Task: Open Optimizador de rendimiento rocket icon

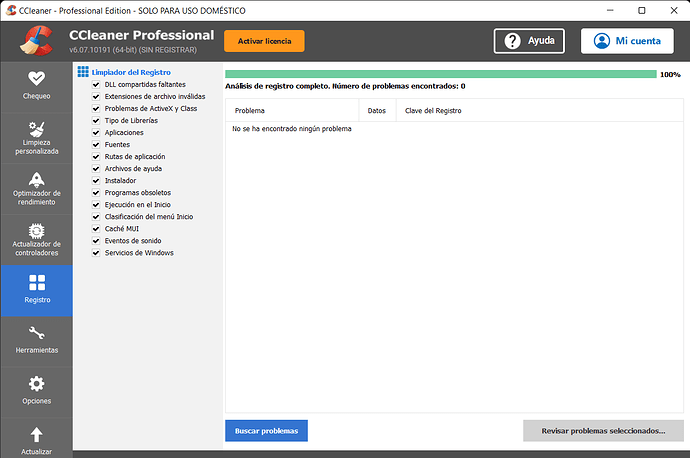Action: pyautogui.click(x=37, y=180)
